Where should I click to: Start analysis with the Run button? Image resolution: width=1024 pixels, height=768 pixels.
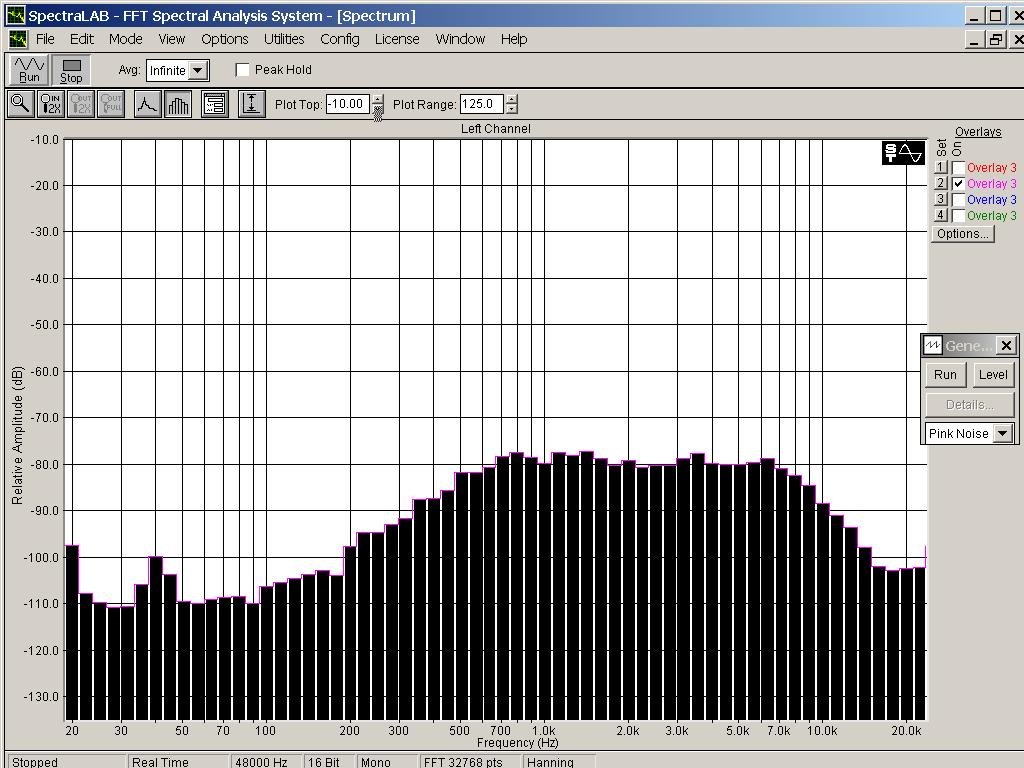pos(29,70)
